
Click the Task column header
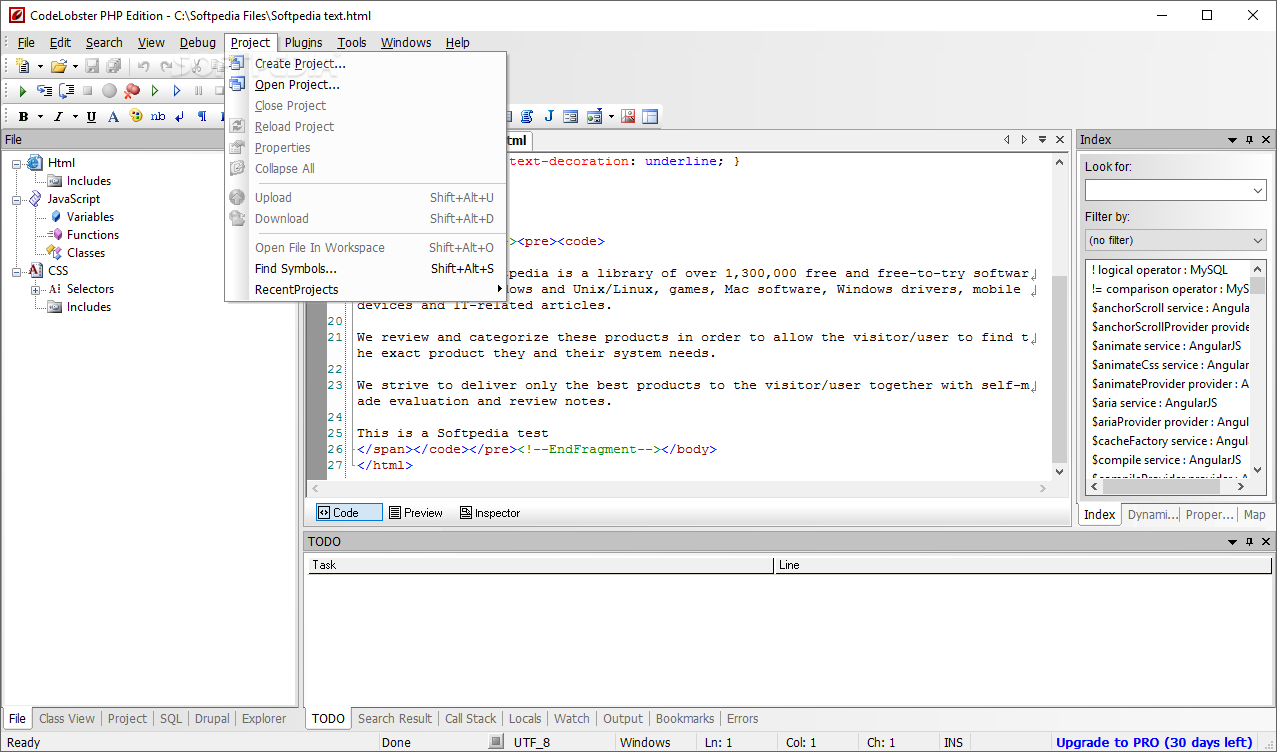pos(541,565)
